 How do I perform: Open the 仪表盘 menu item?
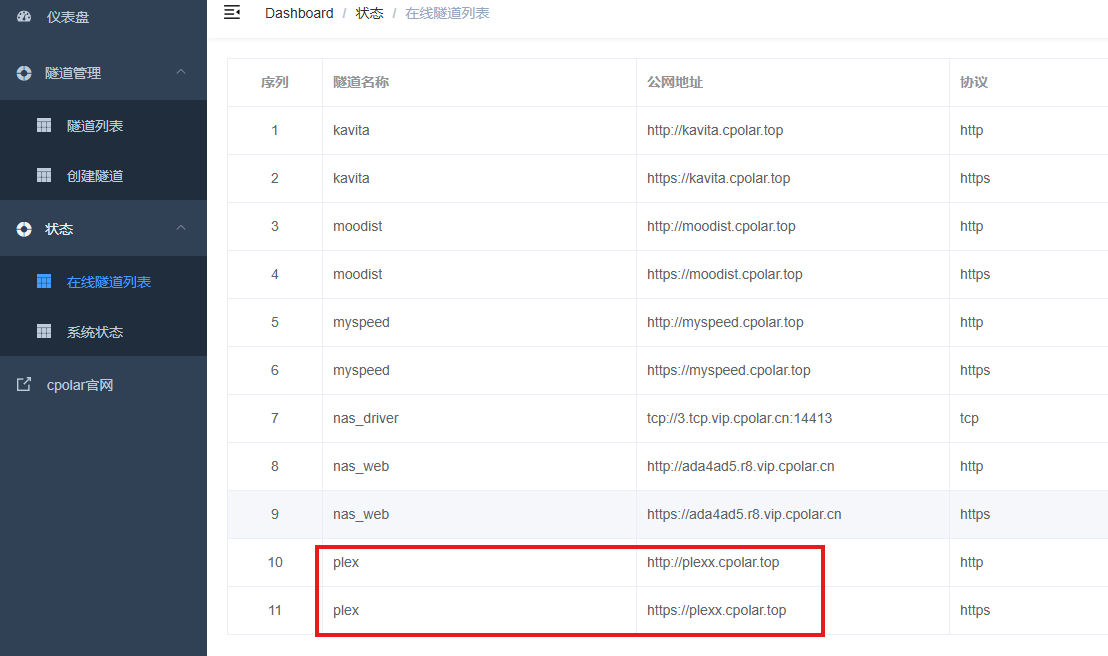coord(68,17)
